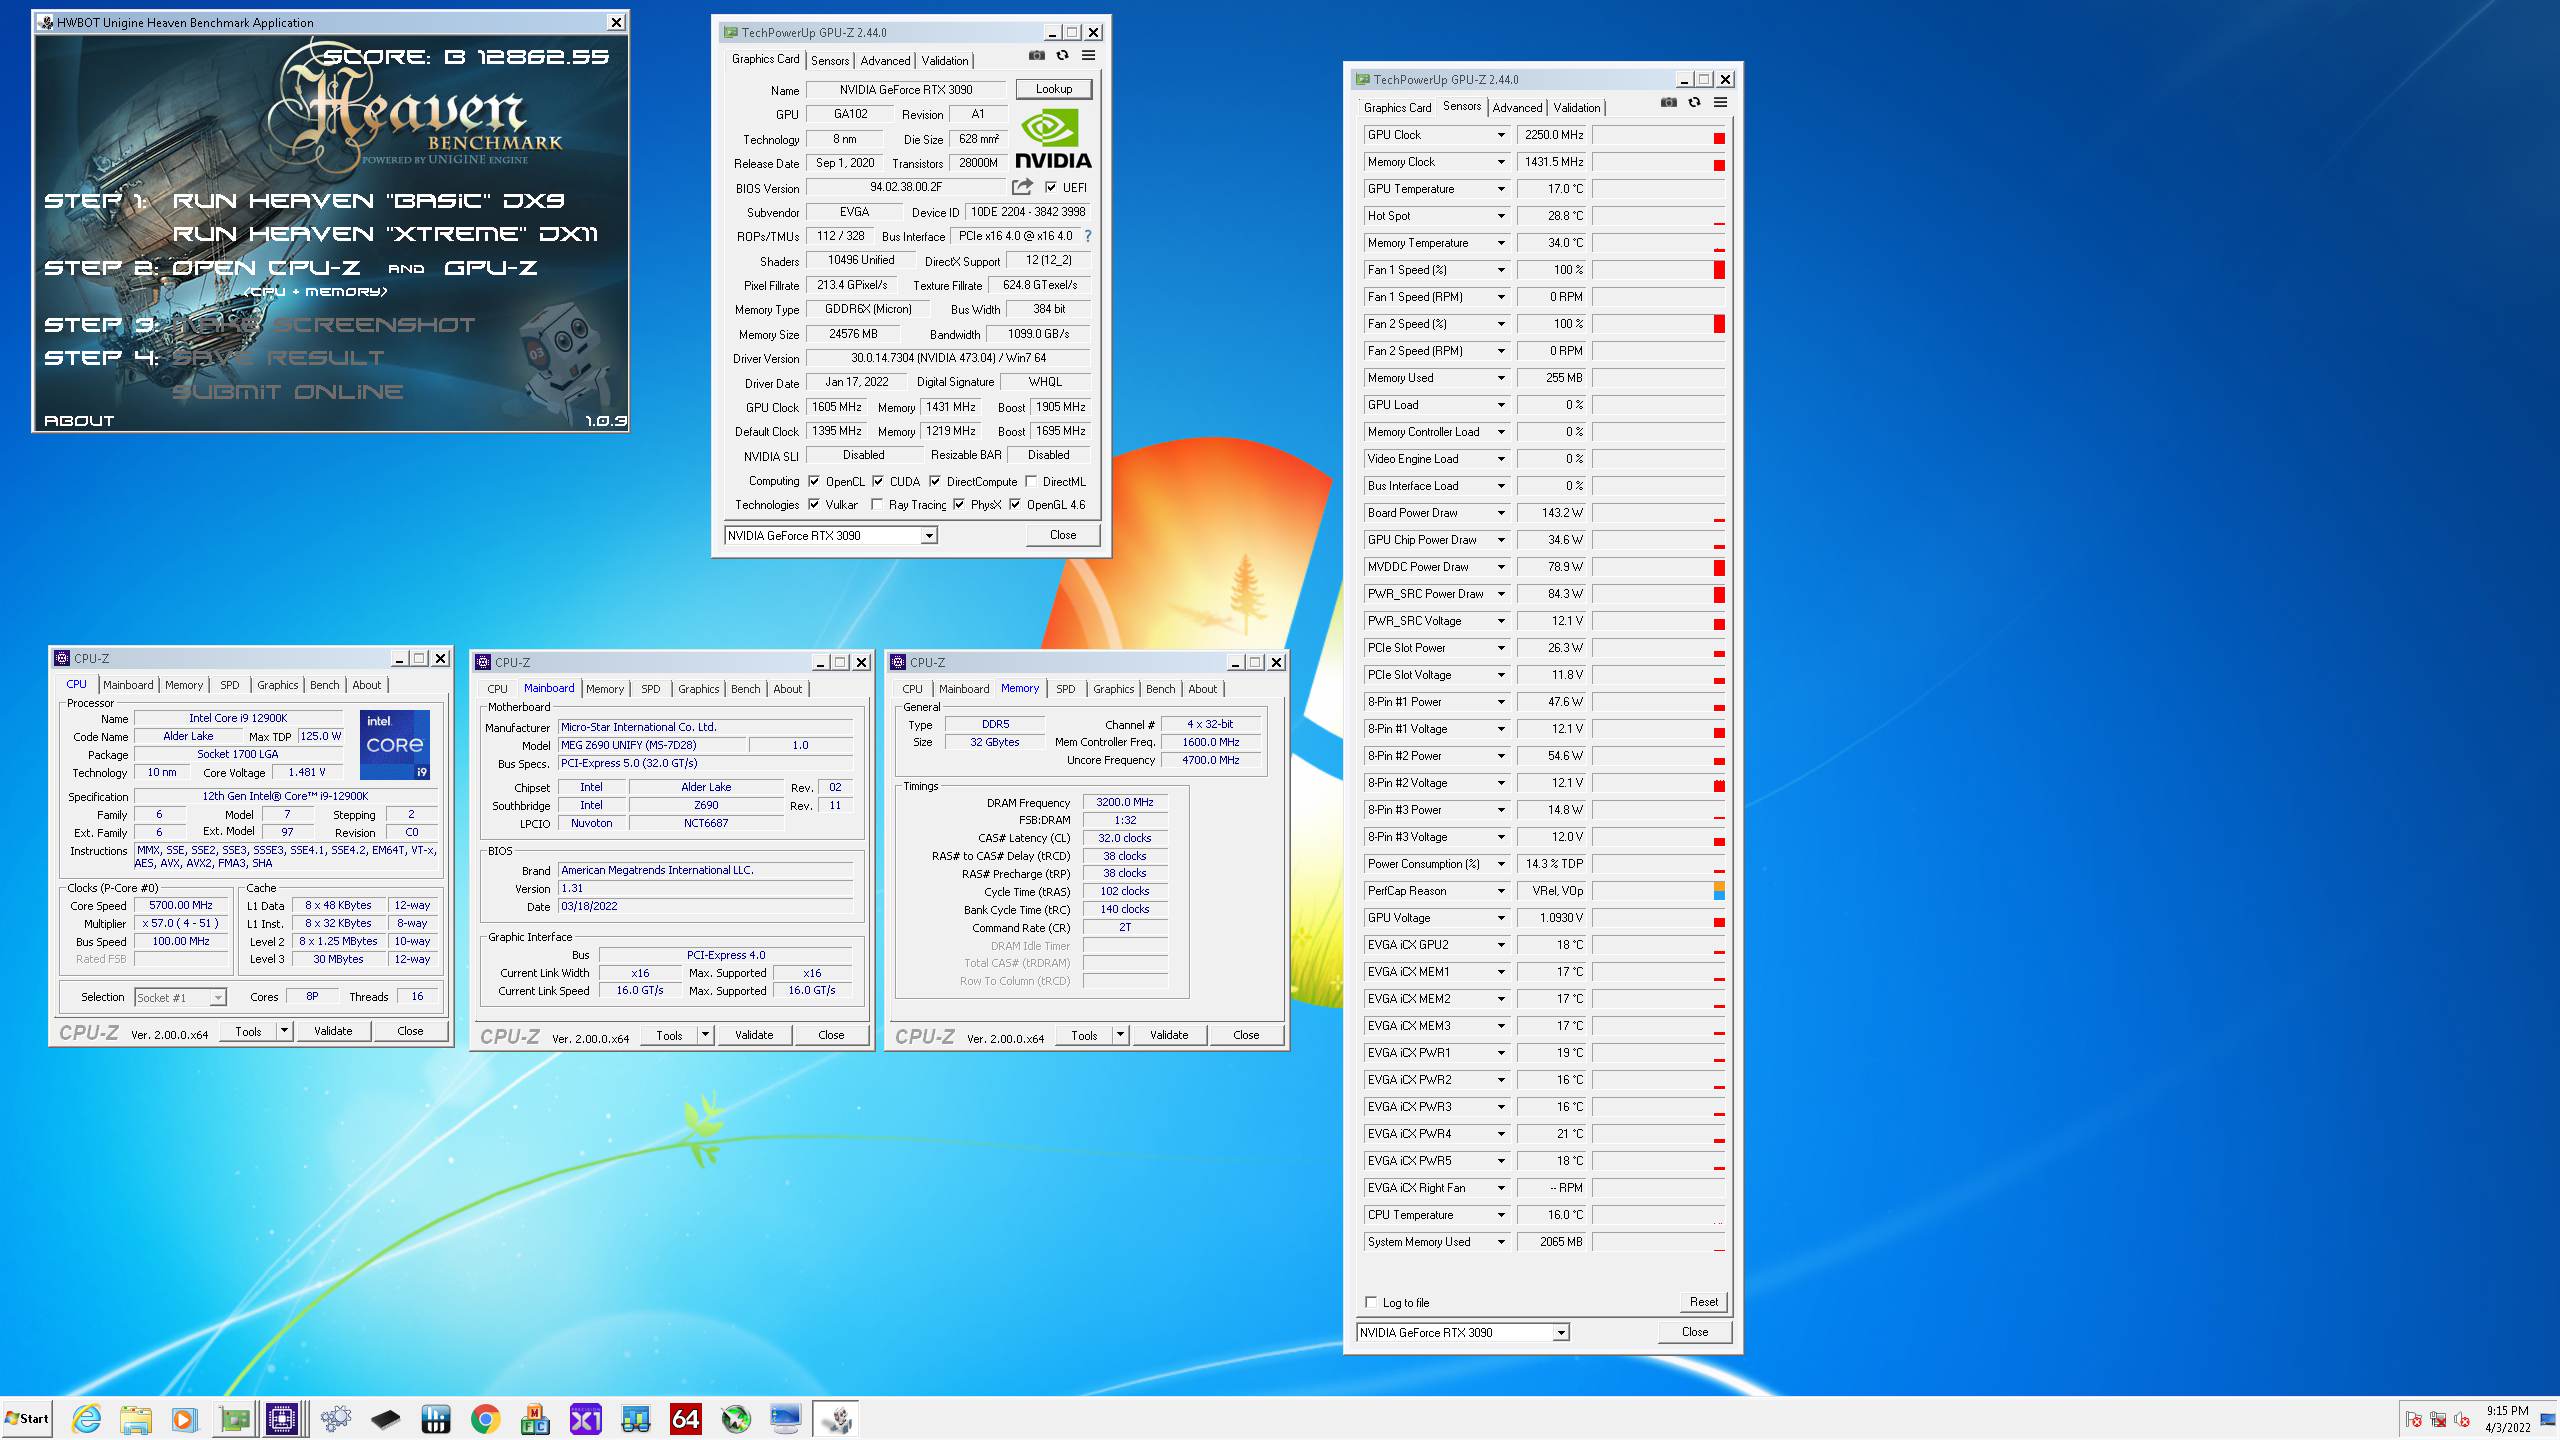The image size is (2560, 1440).
Task: Open the hamburger menu in the GPU-Z Graphics Card window
Action: 1088,56
